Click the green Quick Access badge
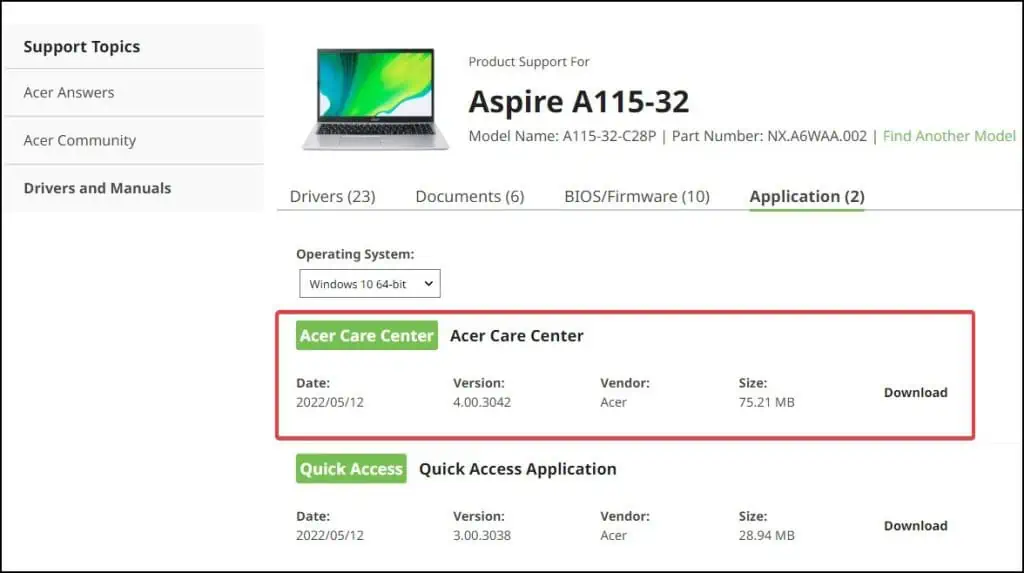Viewport: 1024px width, 573px height. point(351,469)
